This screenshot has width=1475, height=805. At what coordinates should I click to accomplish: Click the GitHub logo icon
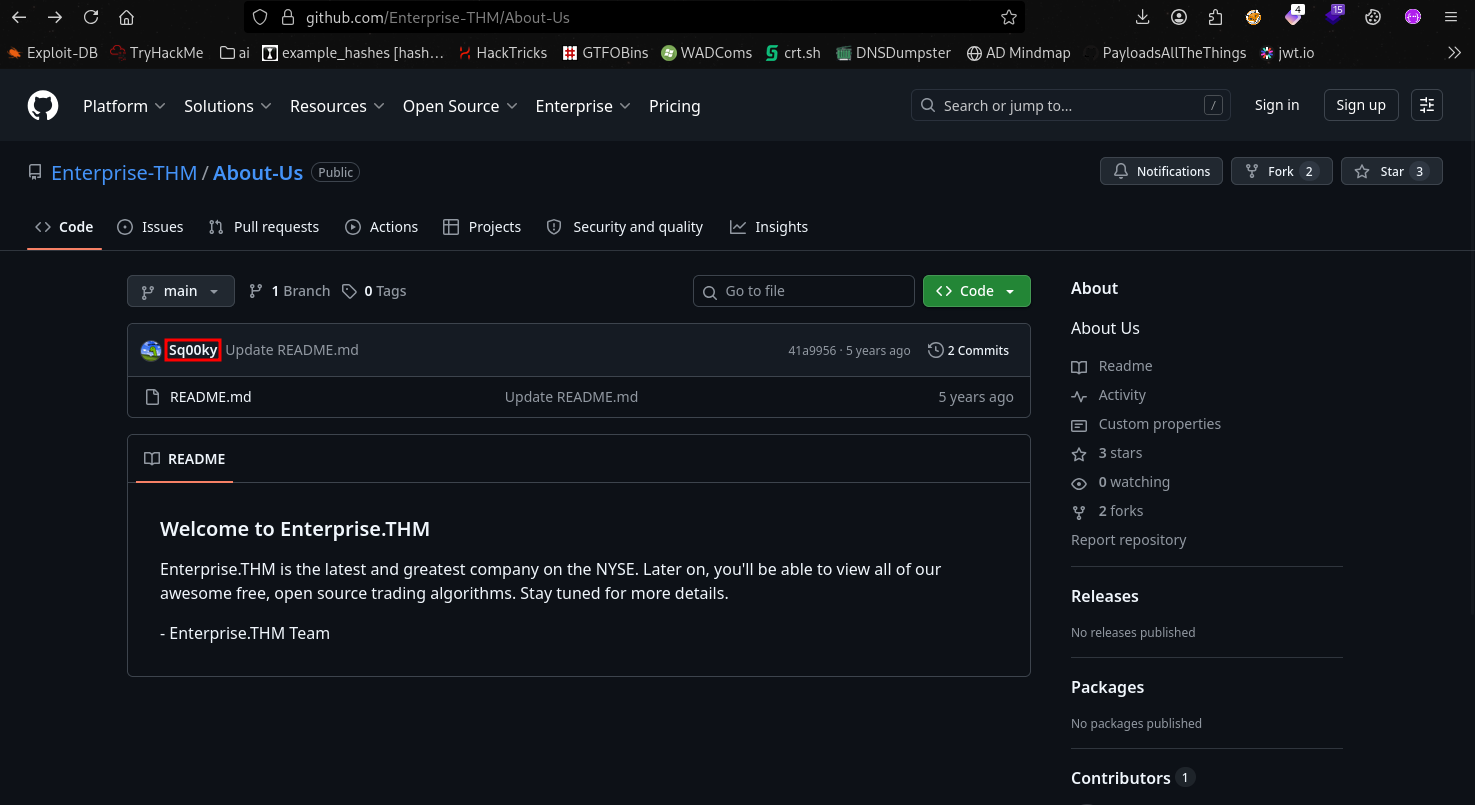coord(42,106)
